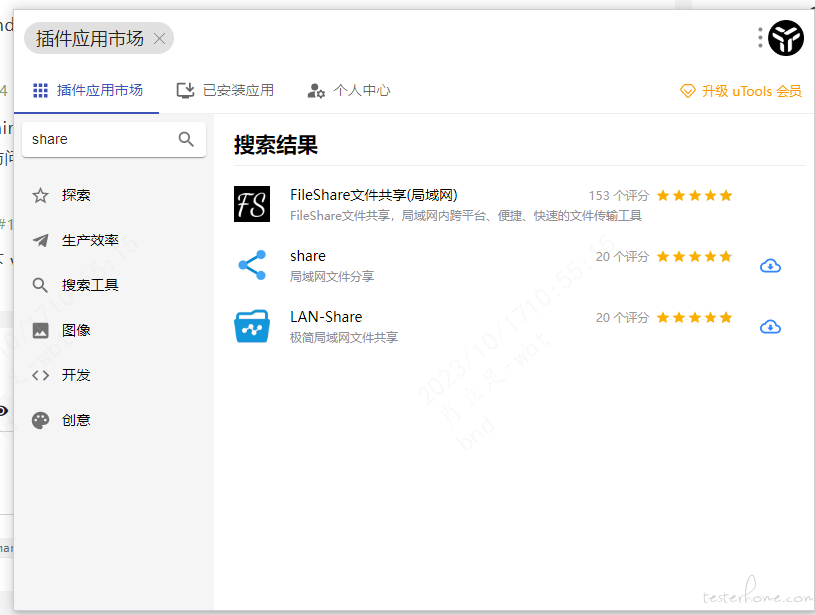Open the three-dot more options menu

point(760,37)
